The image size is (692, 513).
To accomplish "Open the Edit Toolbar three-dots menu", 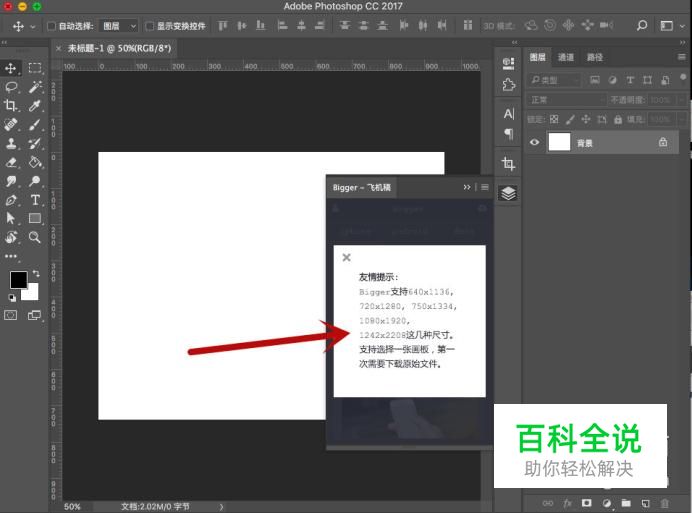I will pyautogui.click(x=11, y=256).
